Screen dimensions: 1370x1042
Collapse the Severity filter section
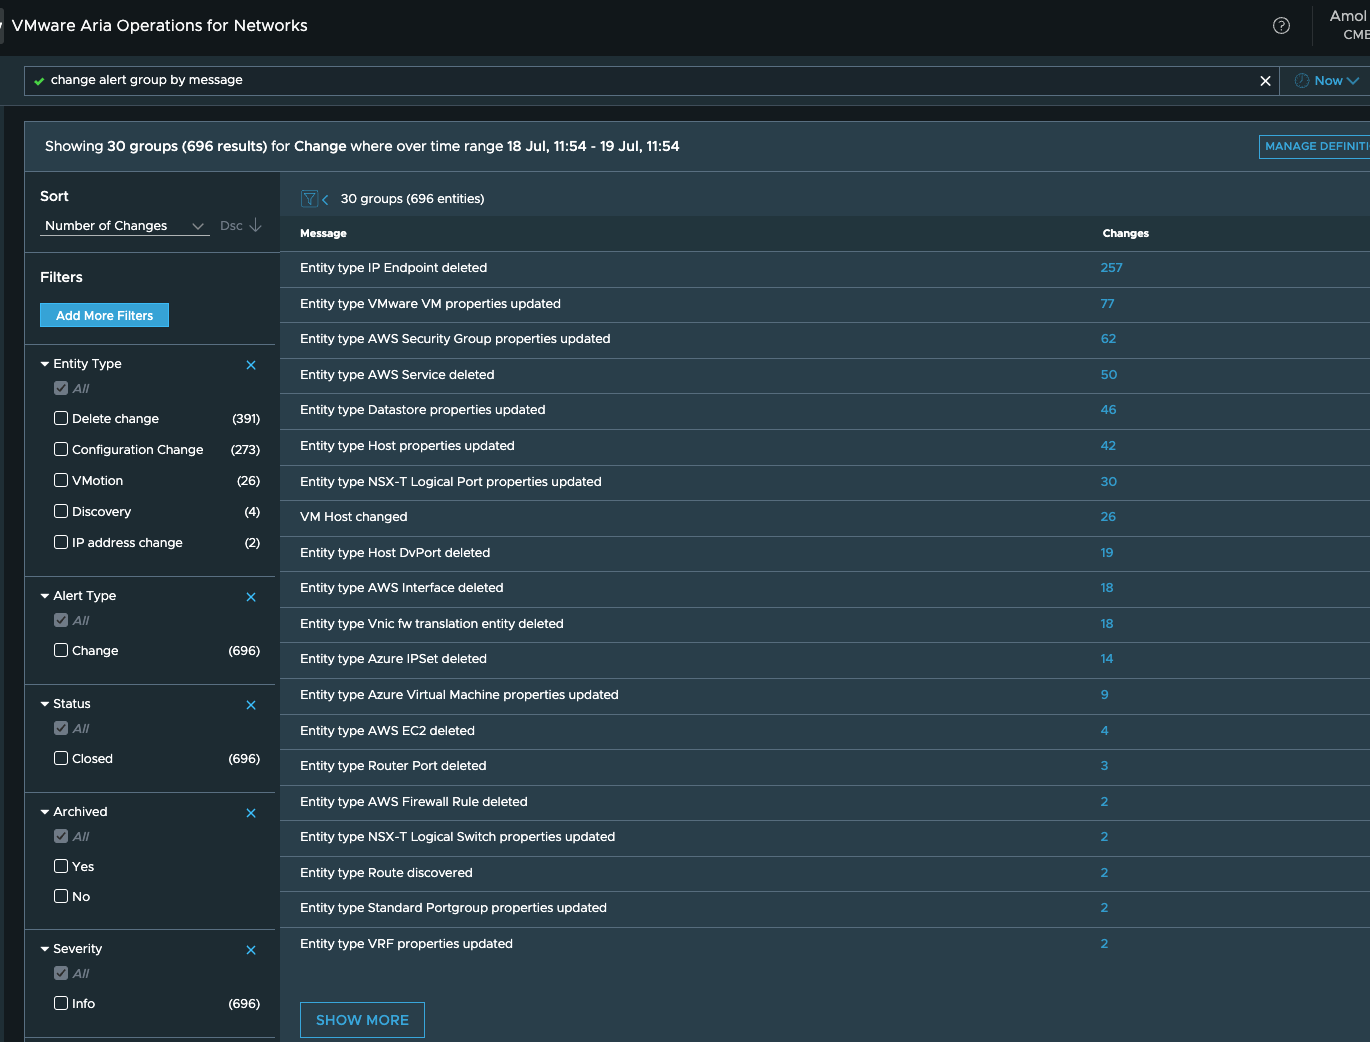tap(45, 949)
